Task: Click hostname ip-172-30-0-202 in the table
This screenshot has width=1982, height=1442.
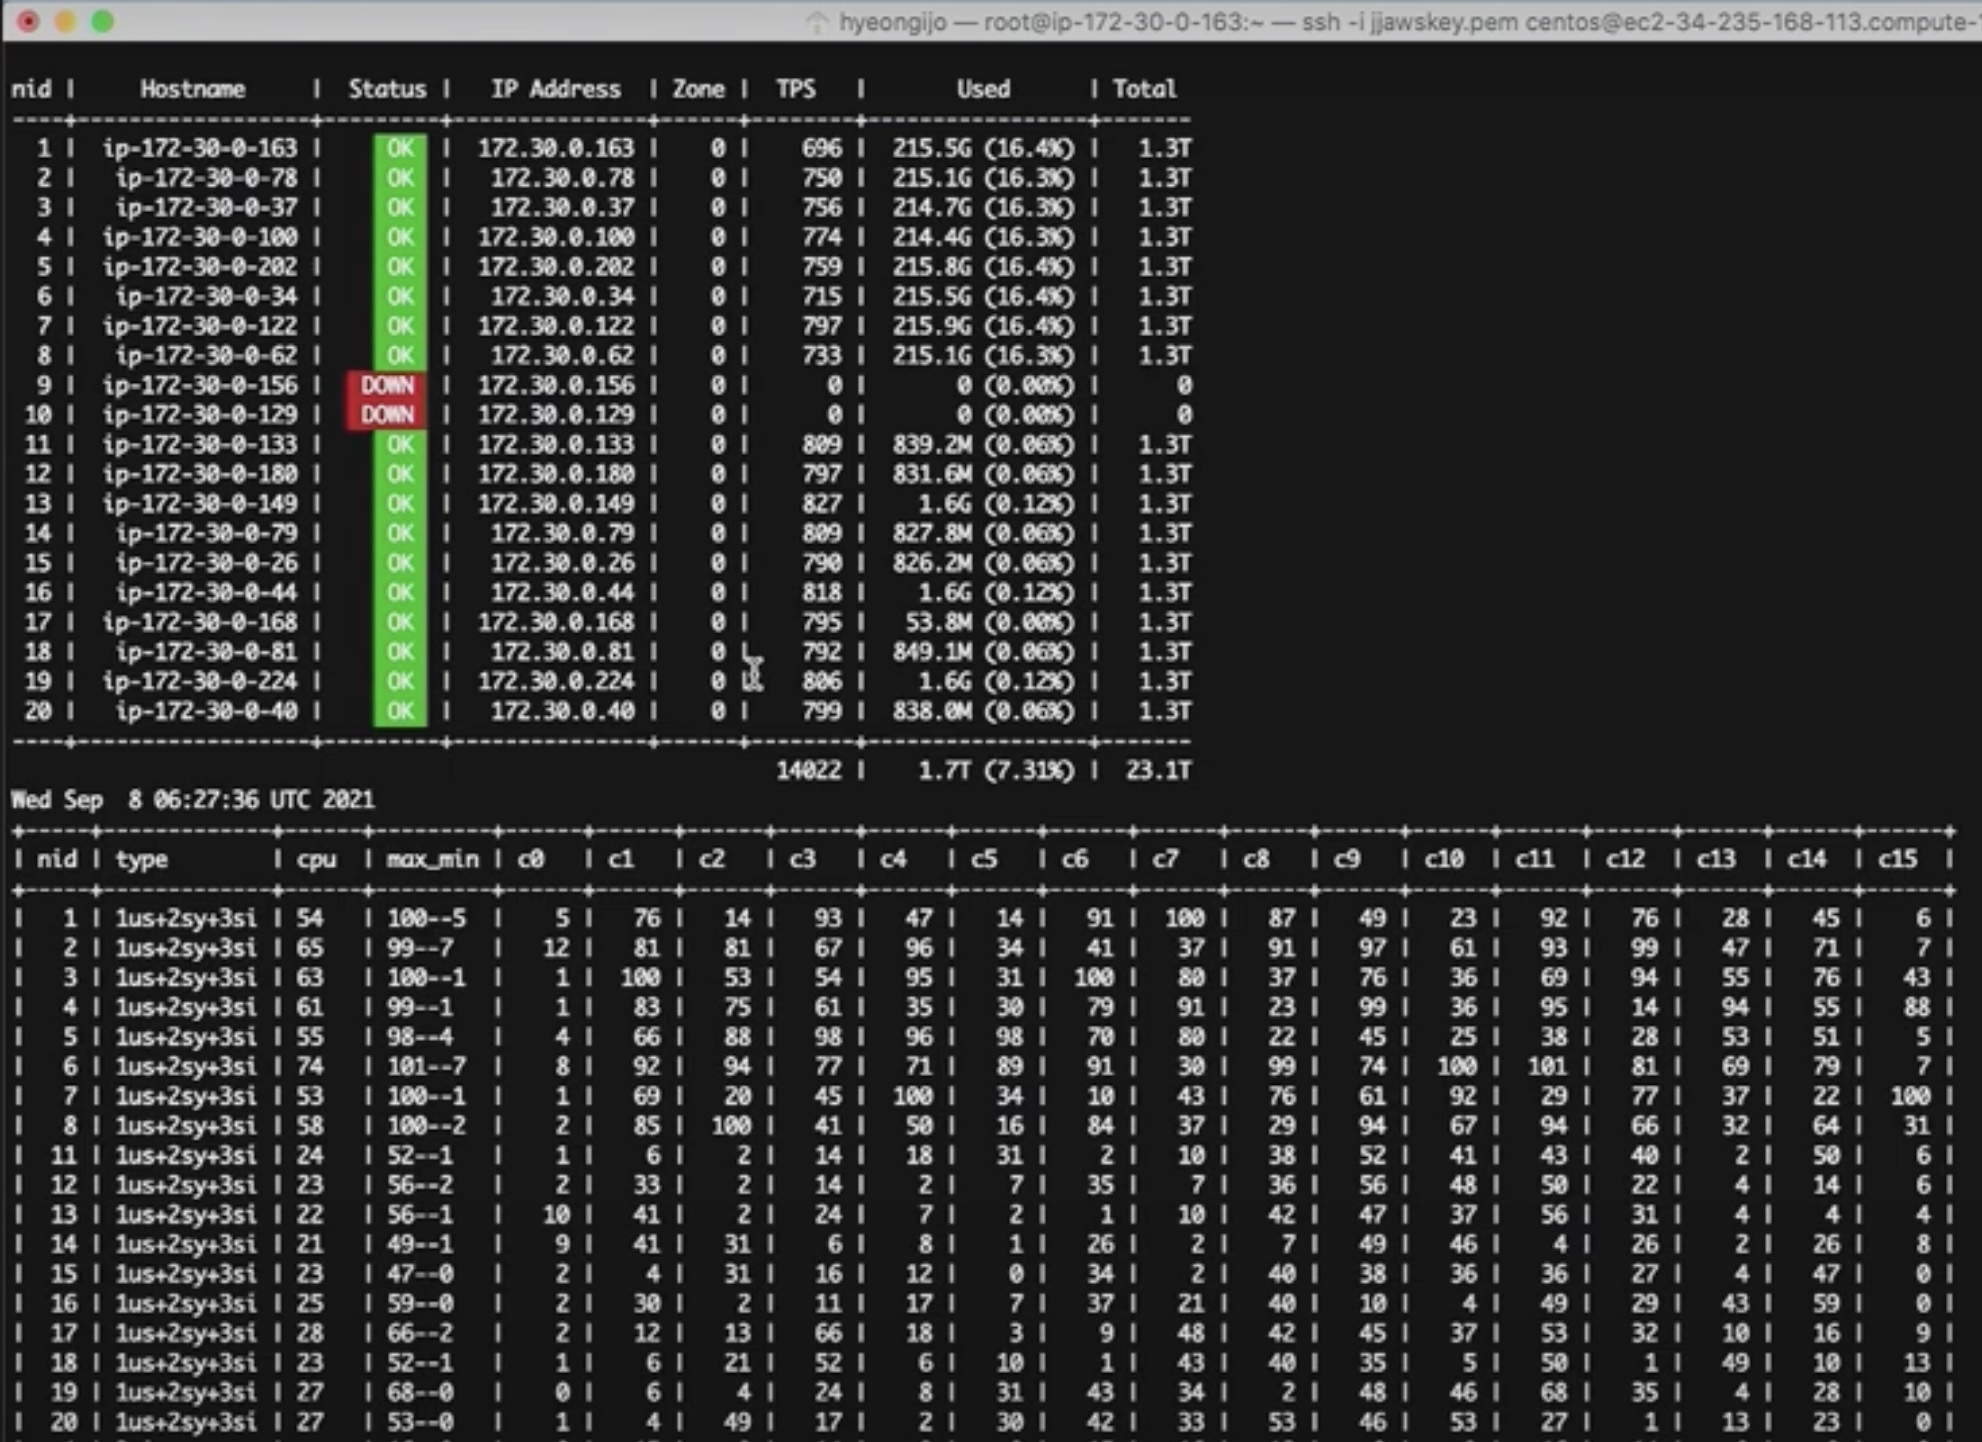Action: 200,267
